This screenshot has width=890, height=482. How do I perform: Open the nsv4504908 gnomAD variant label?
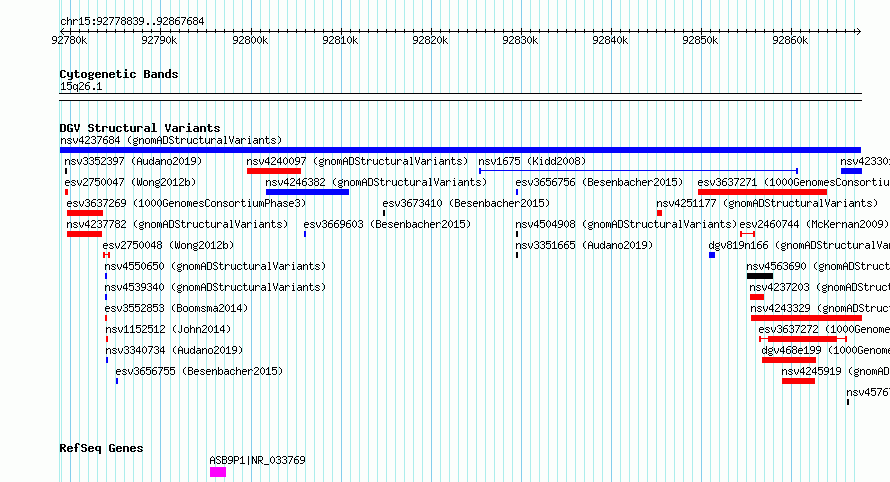pos(626,224)
